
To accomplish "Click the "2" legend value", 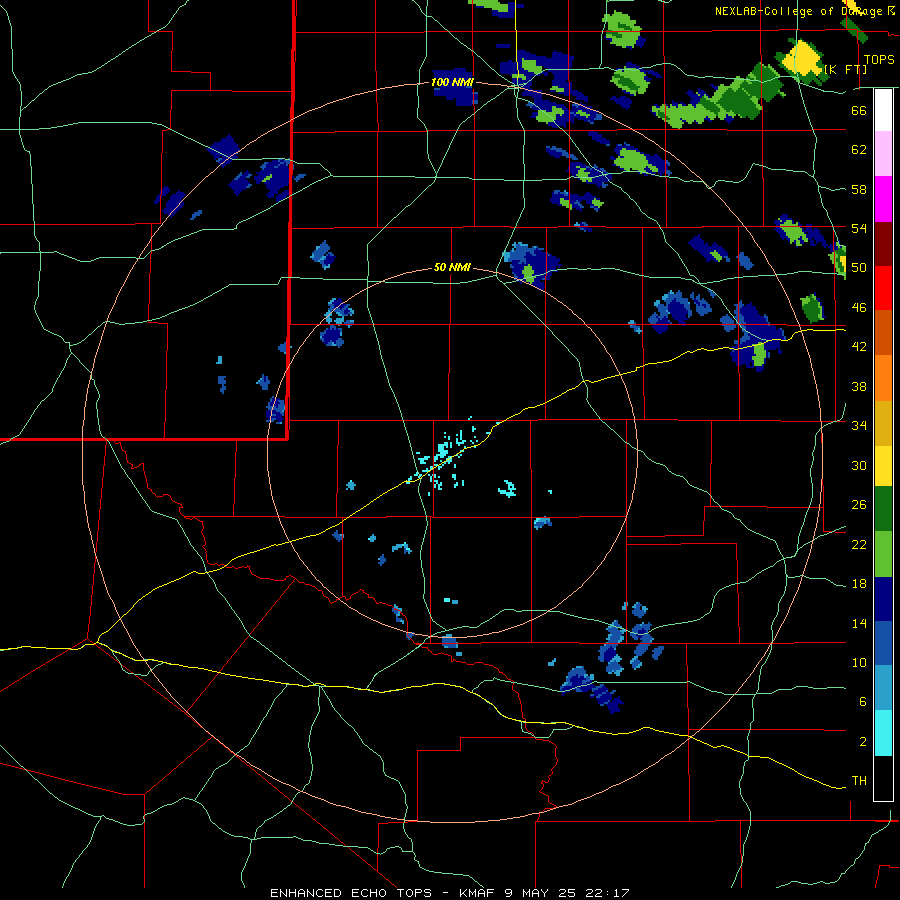I will (863, 742).
